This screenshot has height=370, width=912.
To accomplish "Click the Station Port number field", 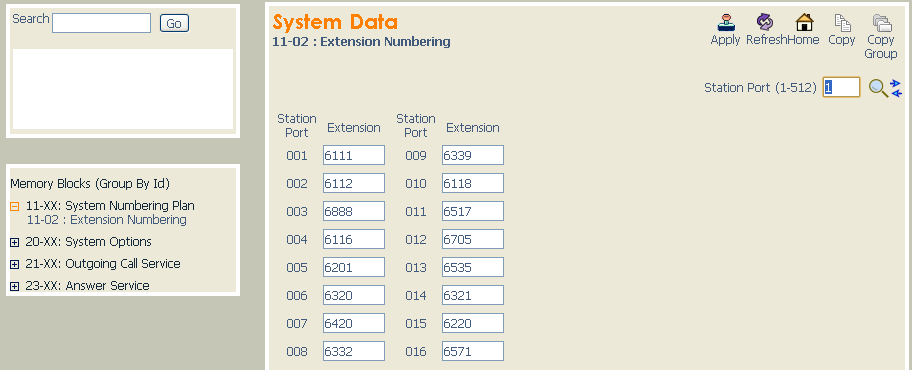I will [841, 87].
